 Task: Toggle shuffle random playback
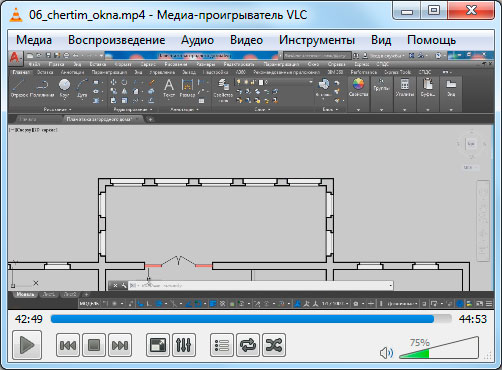pyautogui.click(x=274, y=345)
